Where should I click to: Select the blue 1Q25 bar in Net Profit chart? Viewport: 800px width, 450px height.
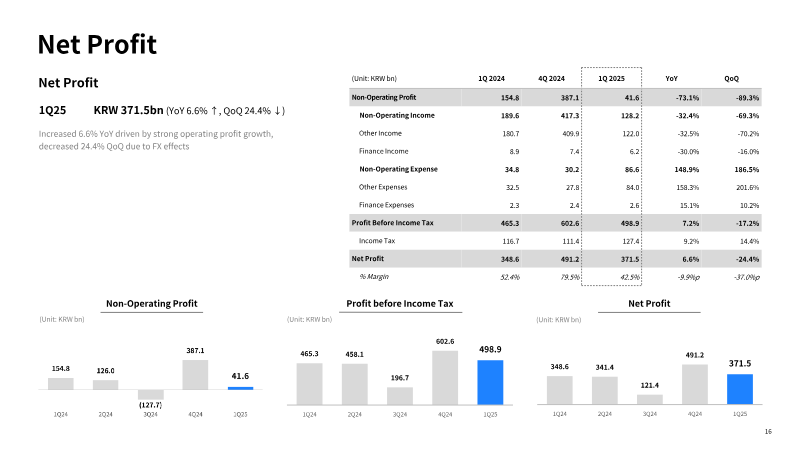point(740,389)
